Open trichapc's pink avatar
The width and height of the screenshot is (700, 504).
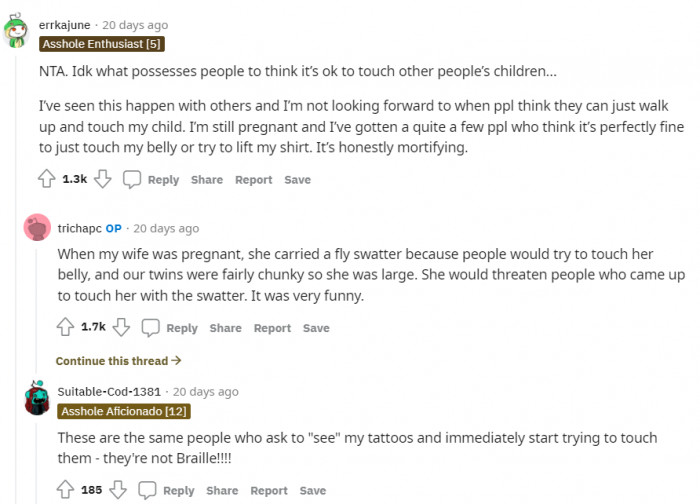(x=37, y=228)
